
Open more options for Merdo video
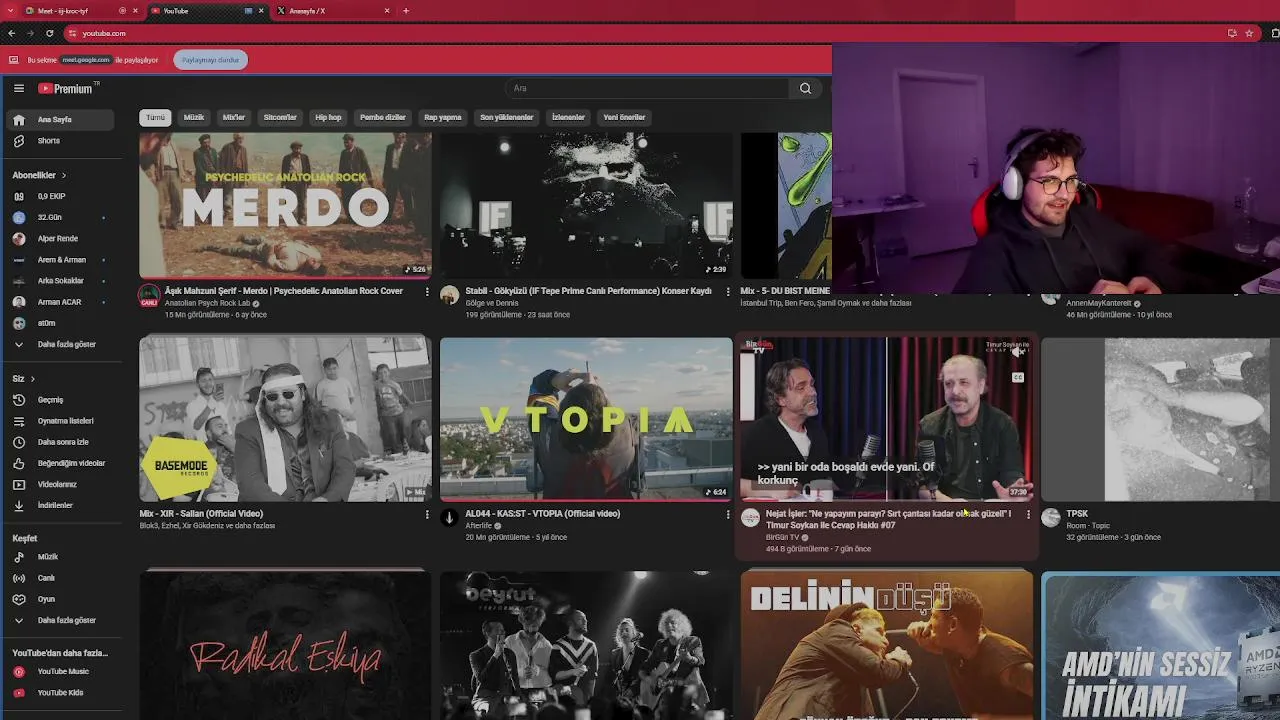pos(427,292)
